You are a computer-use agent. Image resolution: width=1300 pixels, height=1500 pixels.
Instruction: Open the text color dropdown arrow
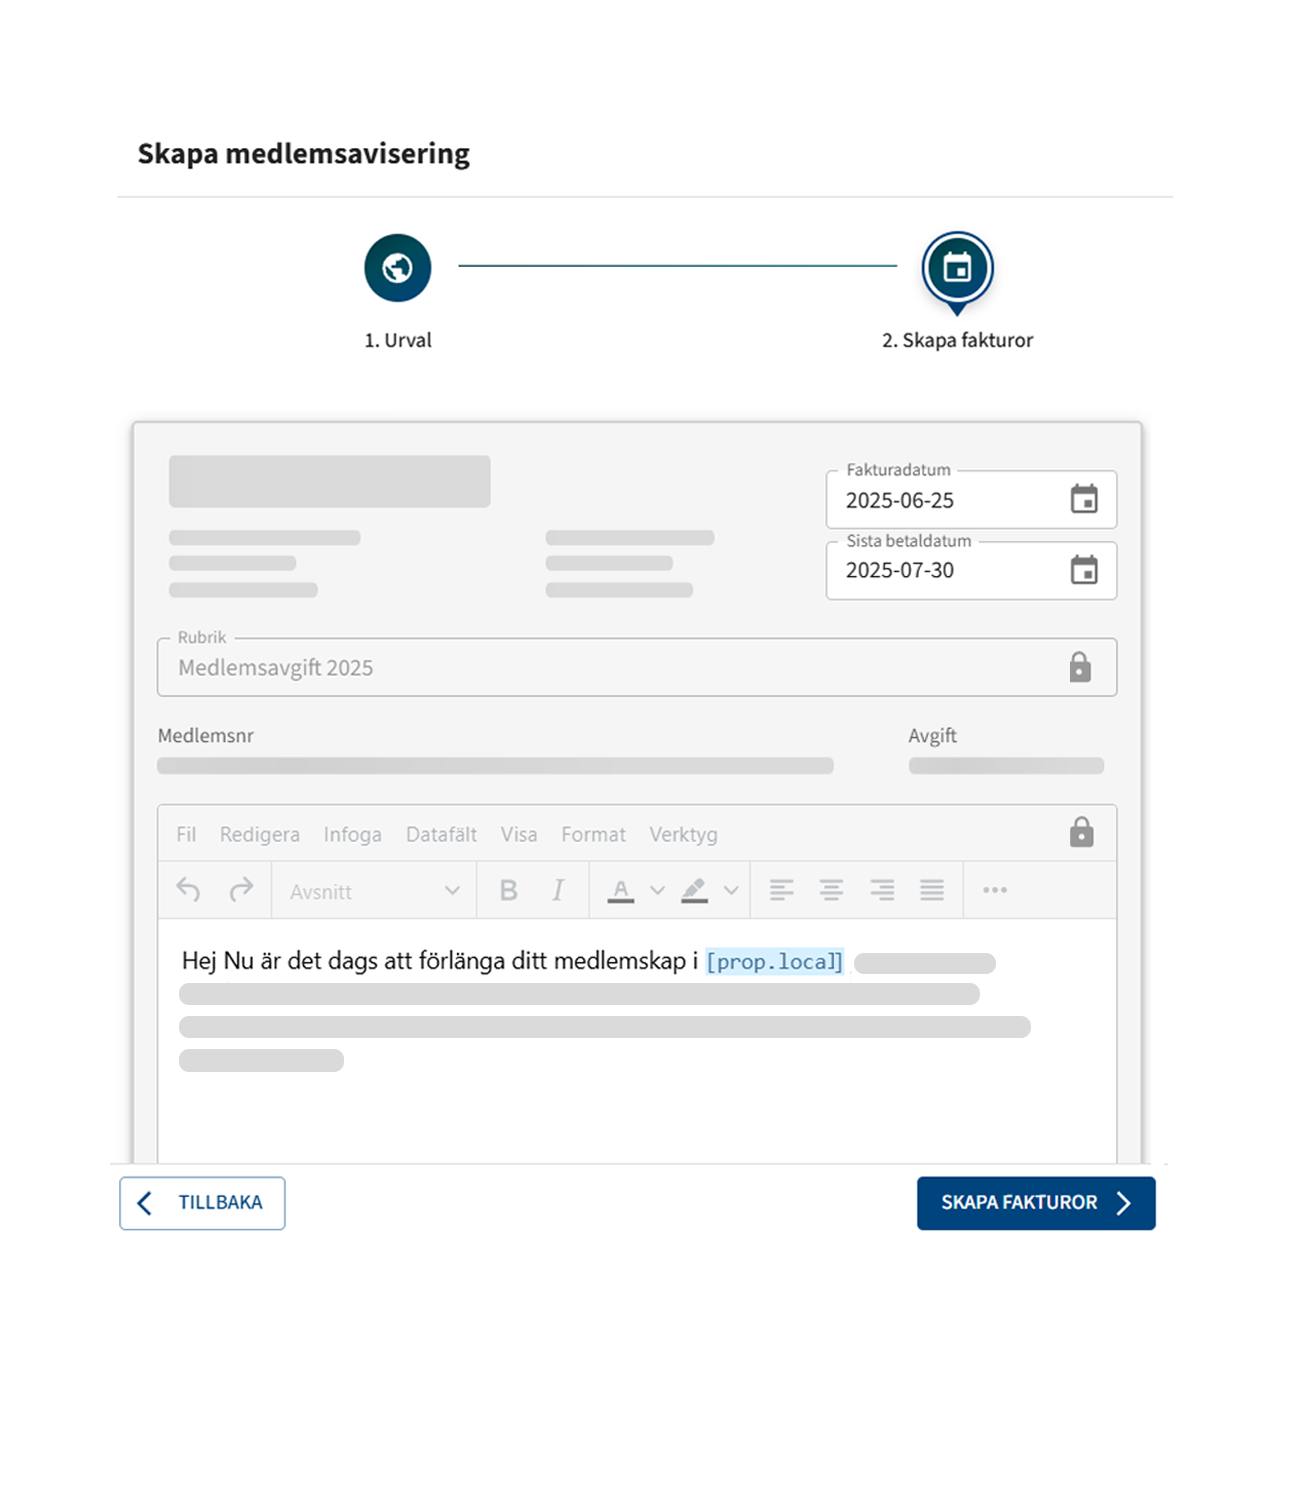pyautogui.click(x=657, y=890)
